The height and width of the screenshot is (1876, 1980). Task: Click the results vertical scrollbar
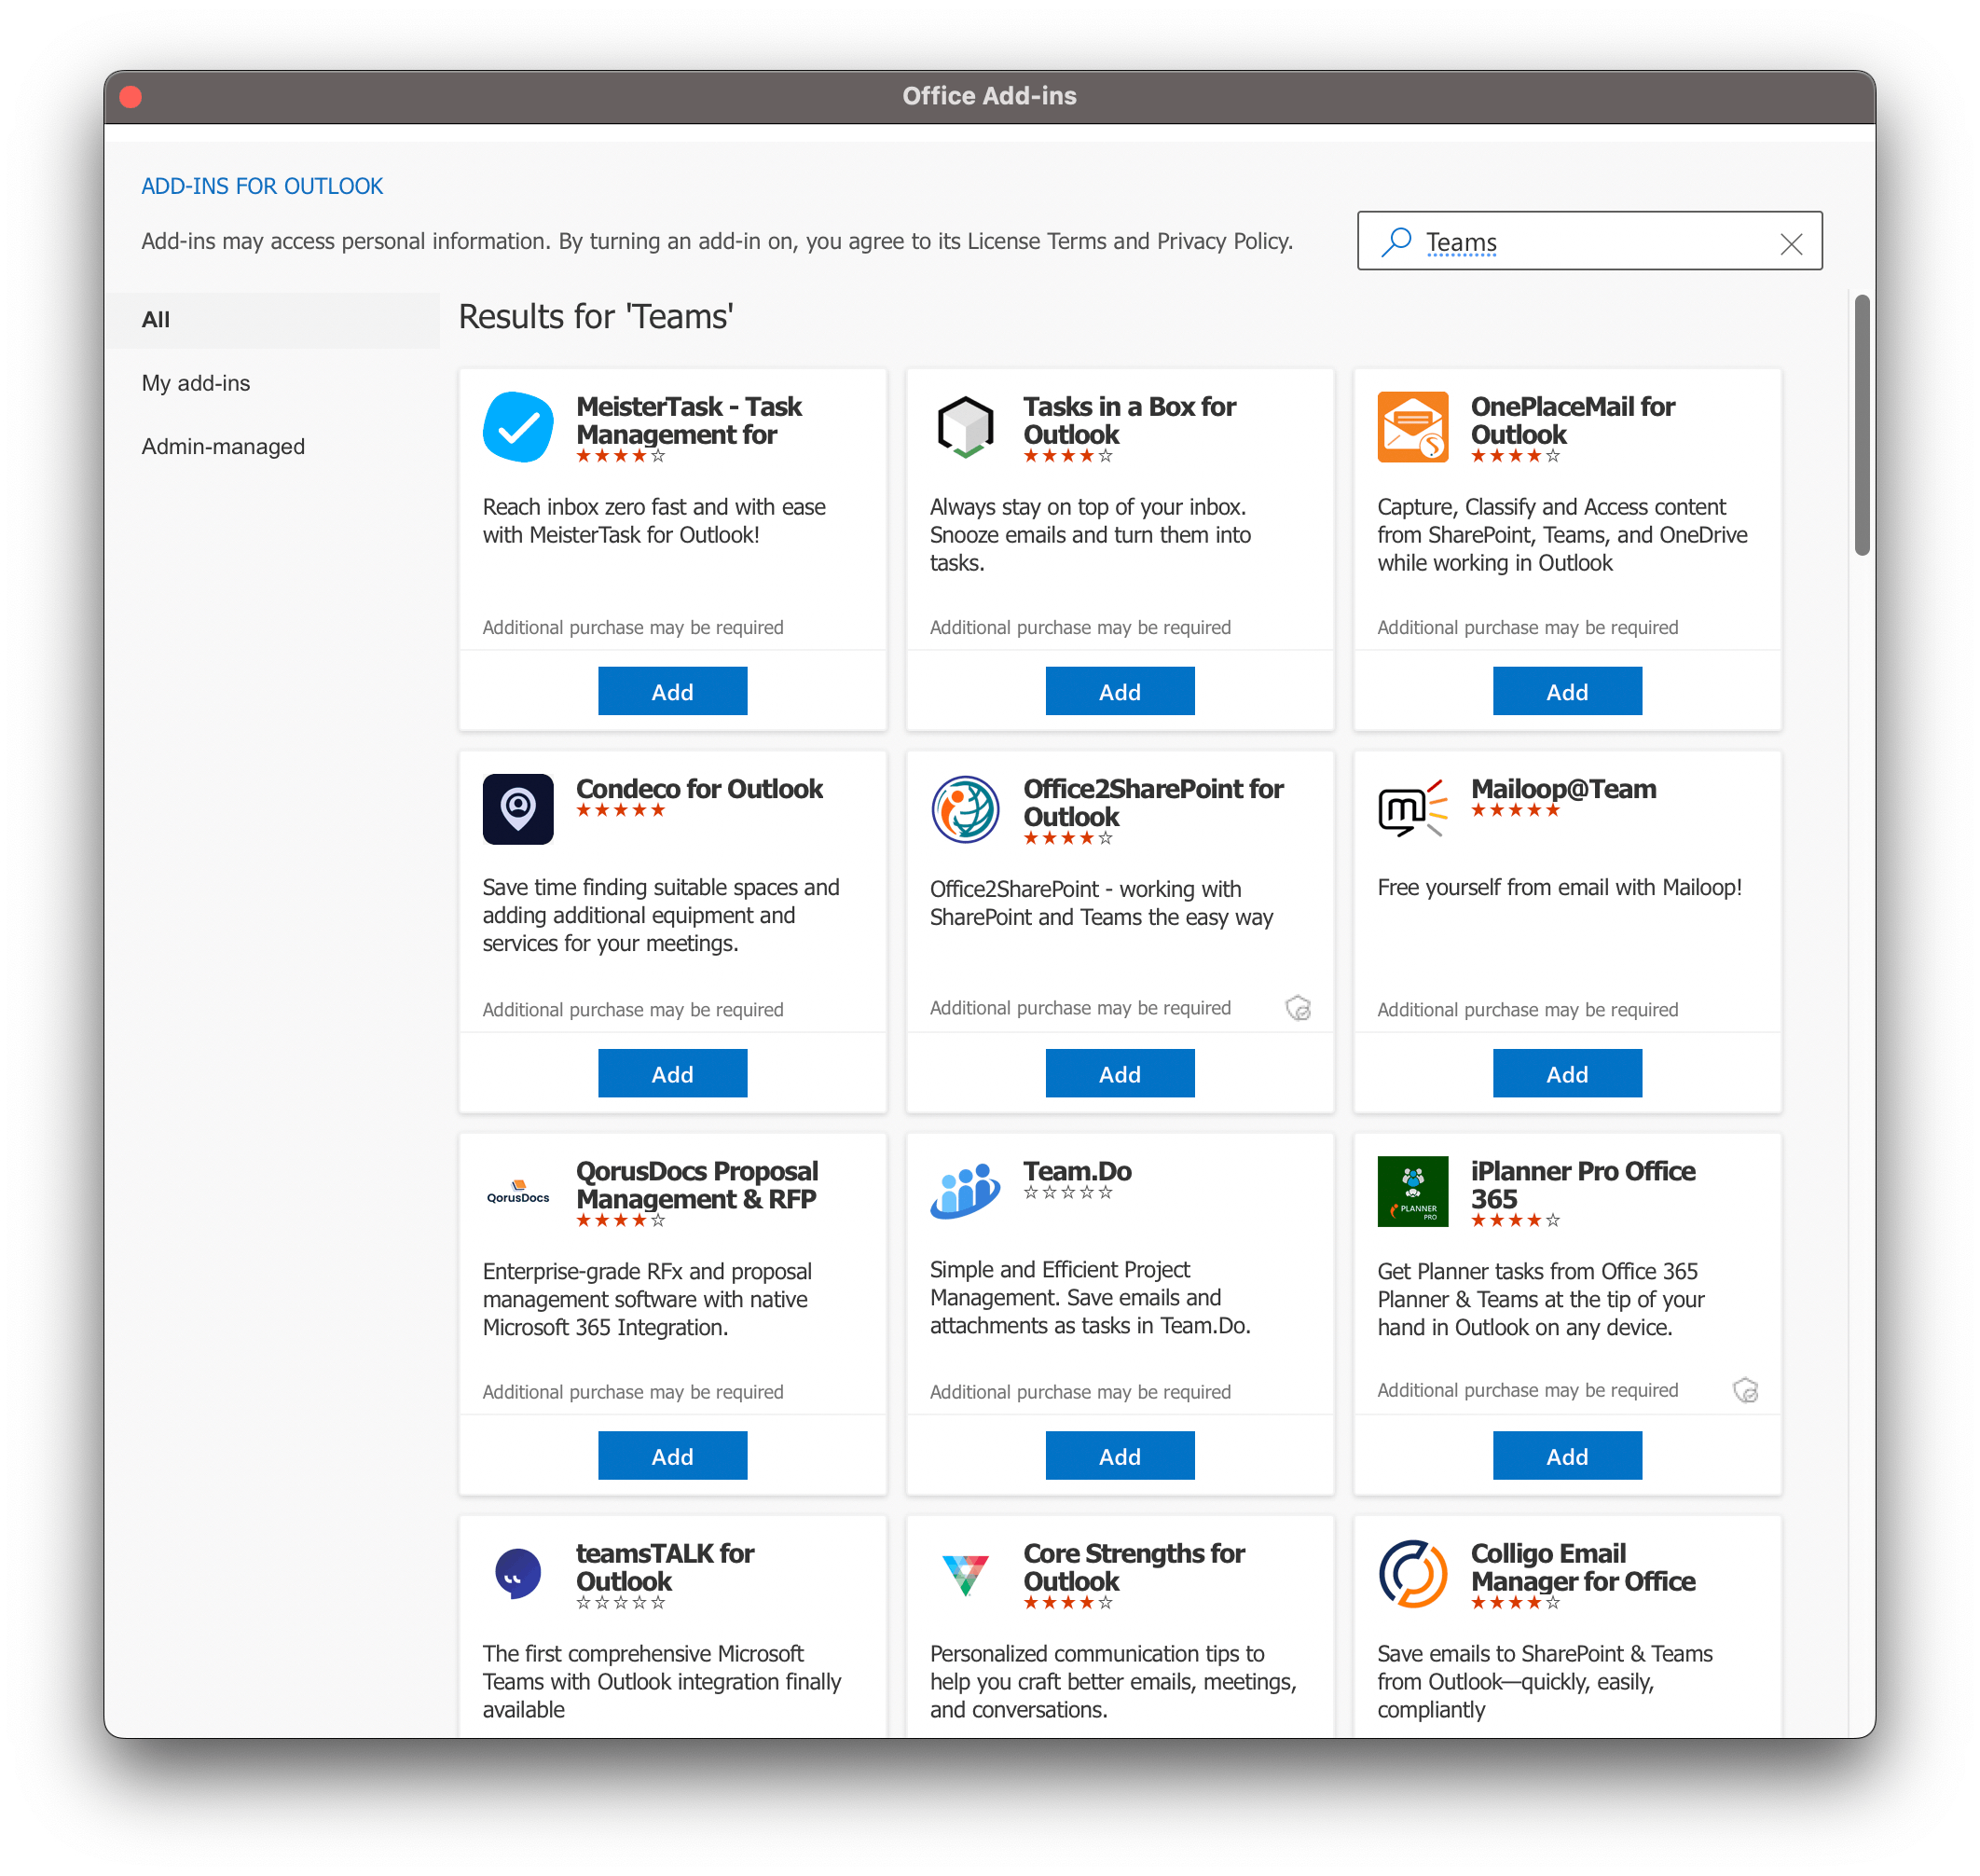click(x=1860, y=425)
